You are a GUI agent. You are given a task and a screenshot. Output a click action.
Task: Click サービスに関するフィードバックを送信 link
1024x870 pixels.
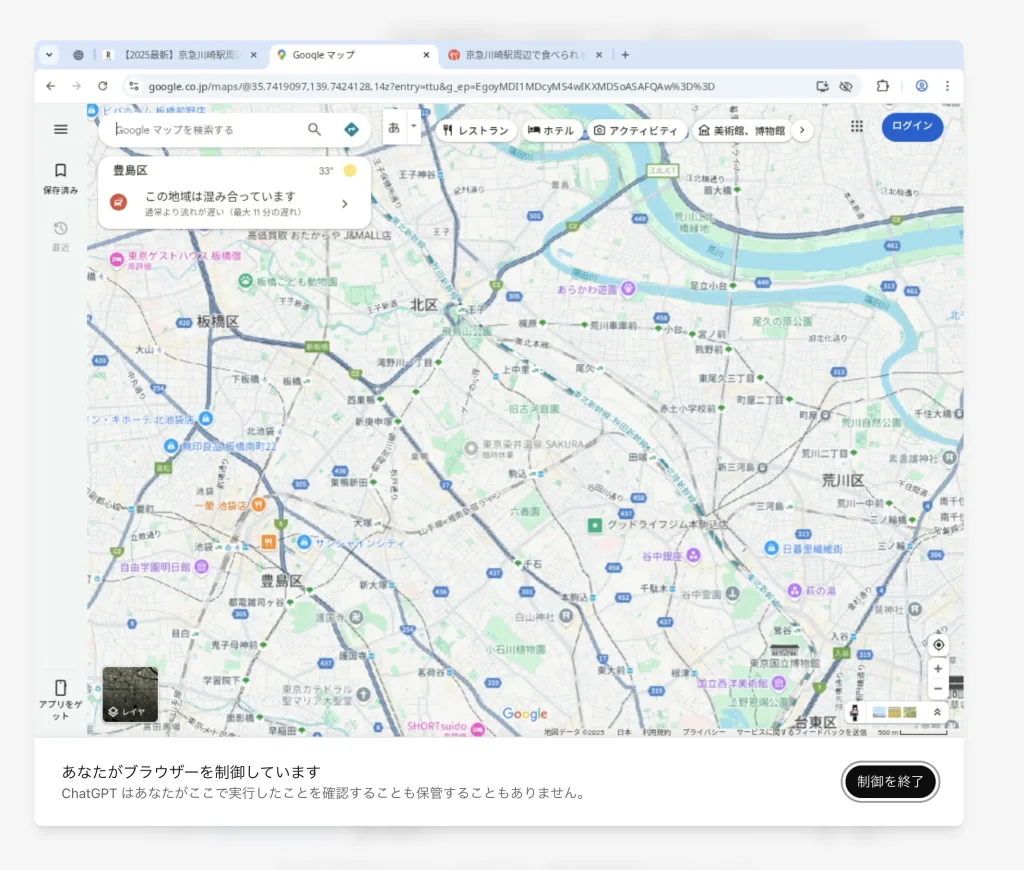click(x=801, y=732)
